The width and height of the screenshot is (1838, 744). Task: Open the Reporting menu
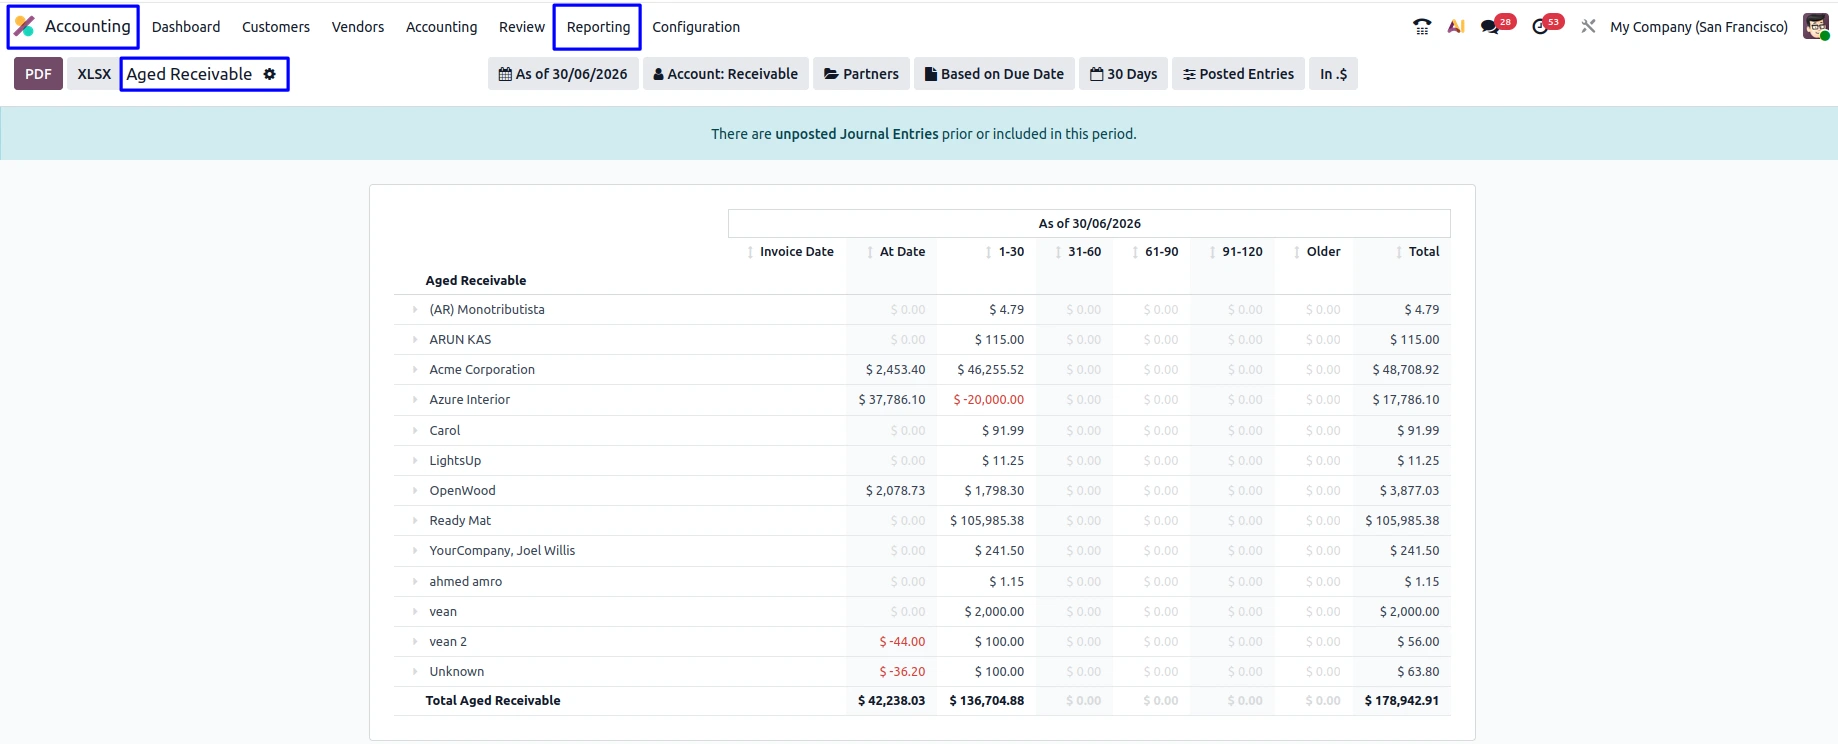point(598,27)
